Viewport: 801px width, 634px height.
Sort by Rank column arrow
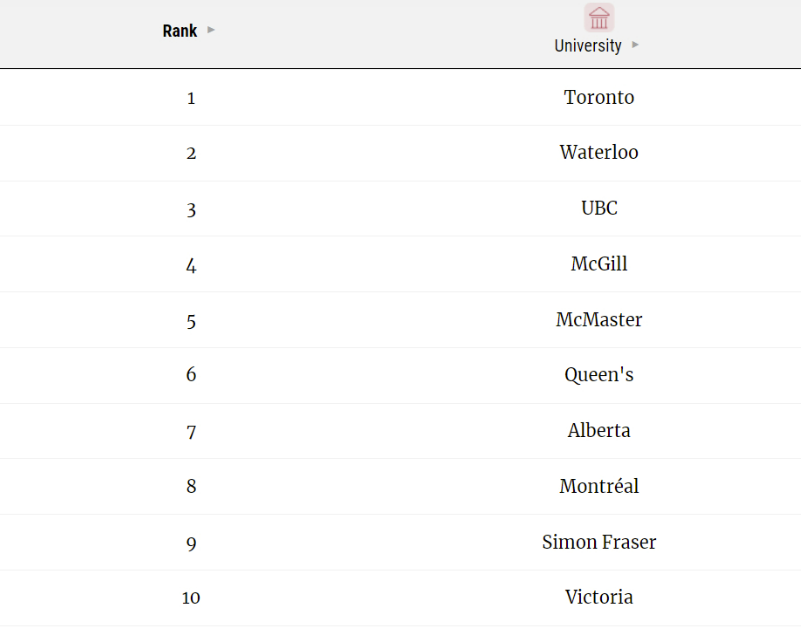click(211, 30)
